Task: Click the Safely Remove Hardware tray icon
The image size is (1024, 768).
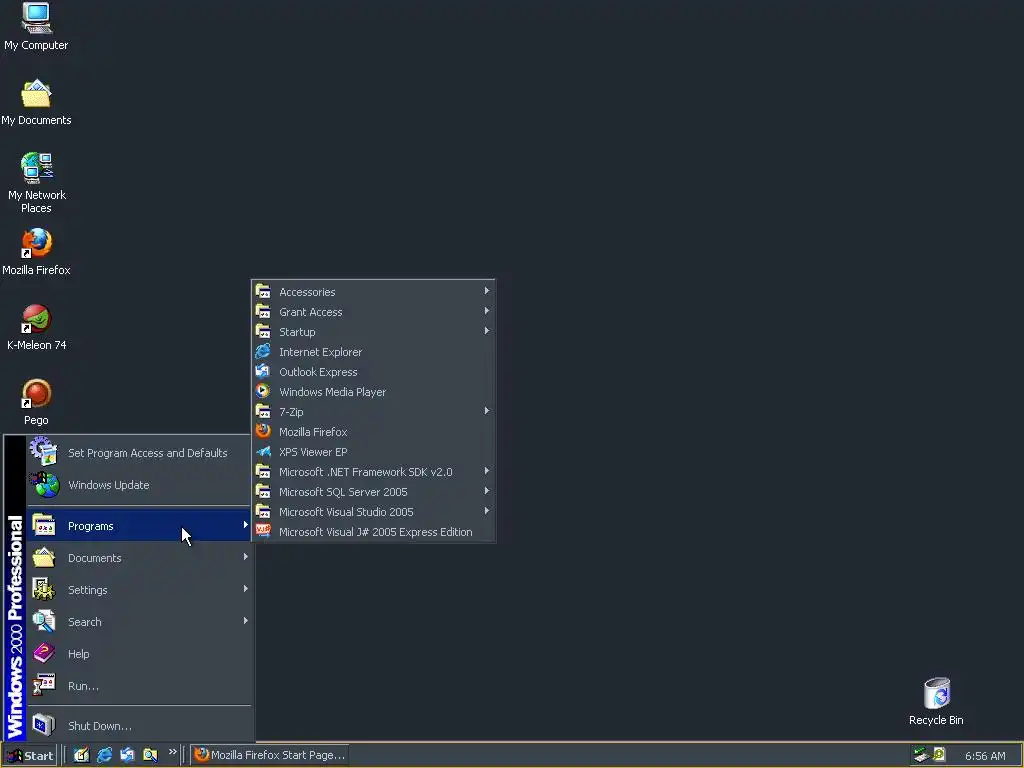Action: pyautogui.click(x=921, y=755)
